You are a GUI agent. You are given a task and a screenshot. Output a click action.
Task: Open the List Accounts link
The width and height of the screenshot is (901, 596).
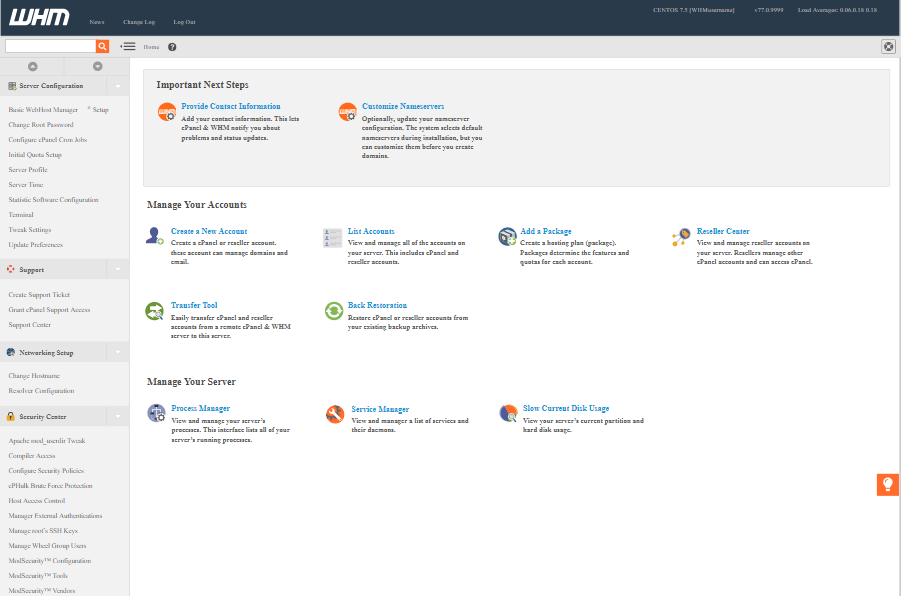(x=371, y=231)
